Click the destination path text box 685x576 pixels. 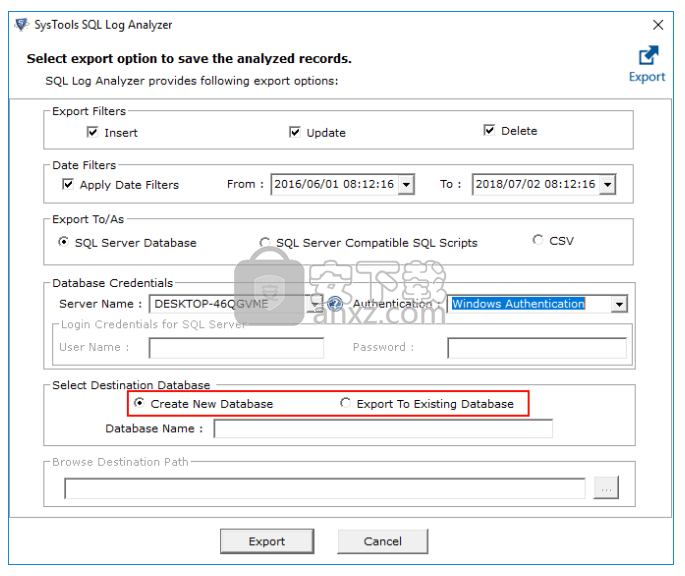click(x=325, y=488)
